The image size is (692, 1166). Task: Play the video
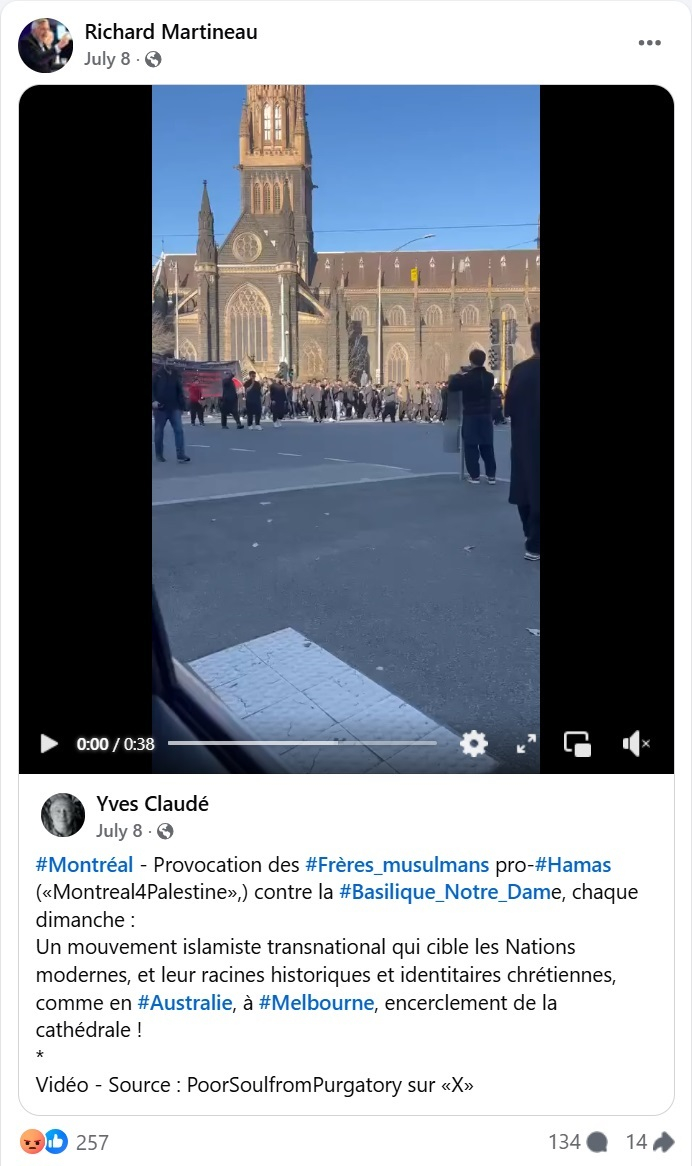[49, 744]
